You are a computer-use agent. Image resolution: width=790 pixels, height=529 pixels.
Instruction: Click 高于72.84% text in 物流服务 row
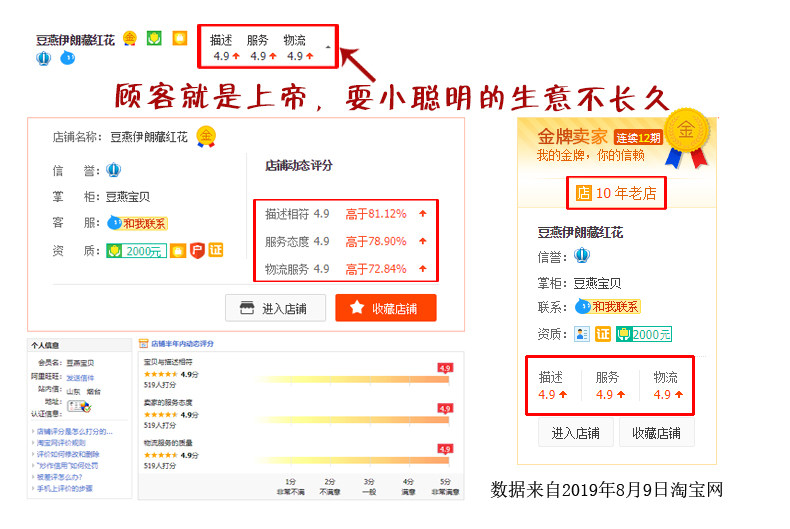point(376,269)
